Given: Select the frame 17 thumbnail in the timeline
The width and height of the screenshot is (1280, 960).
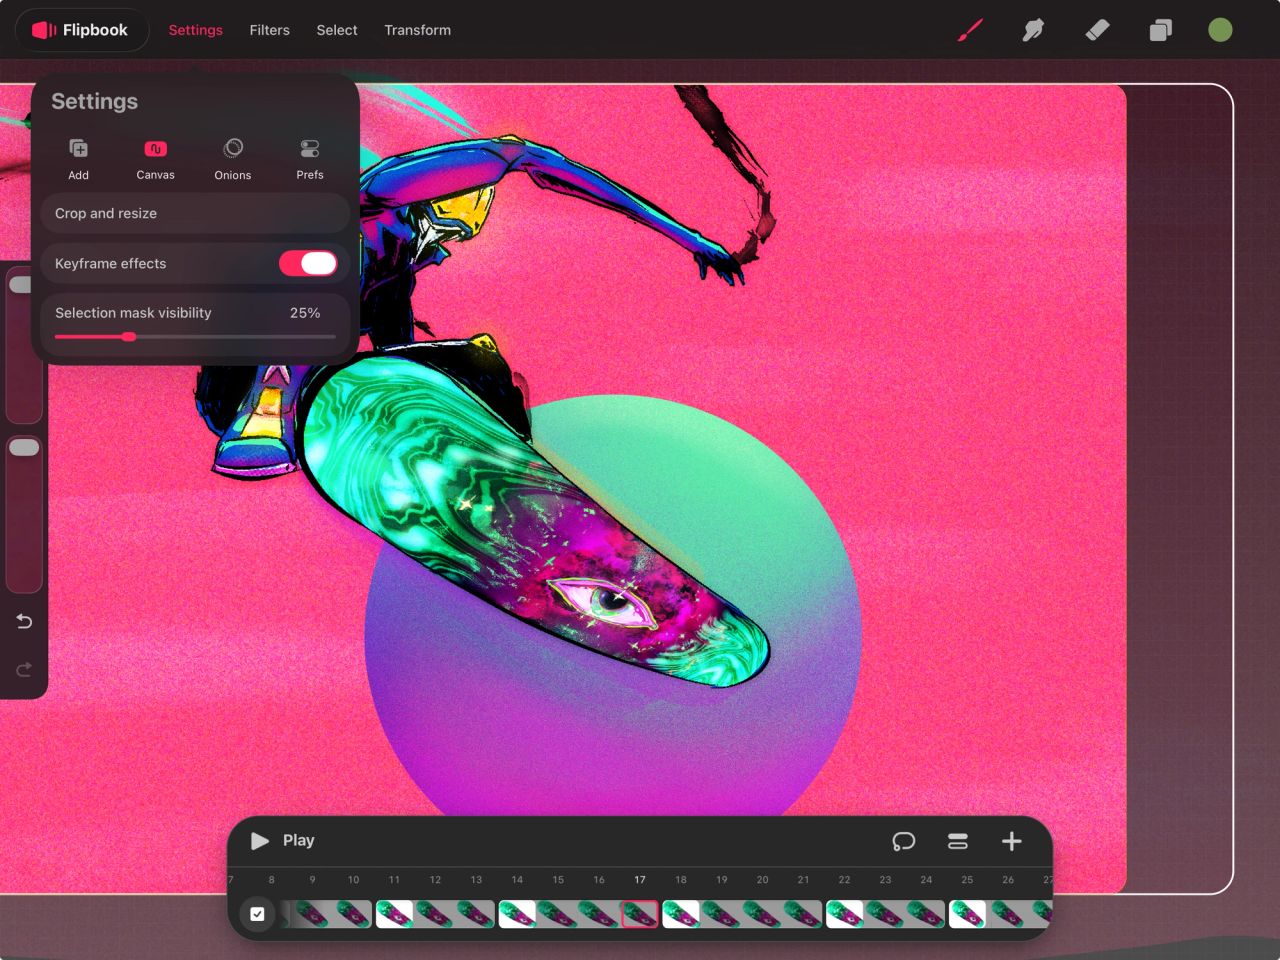Looking at the screenshot, I should 640,913.
